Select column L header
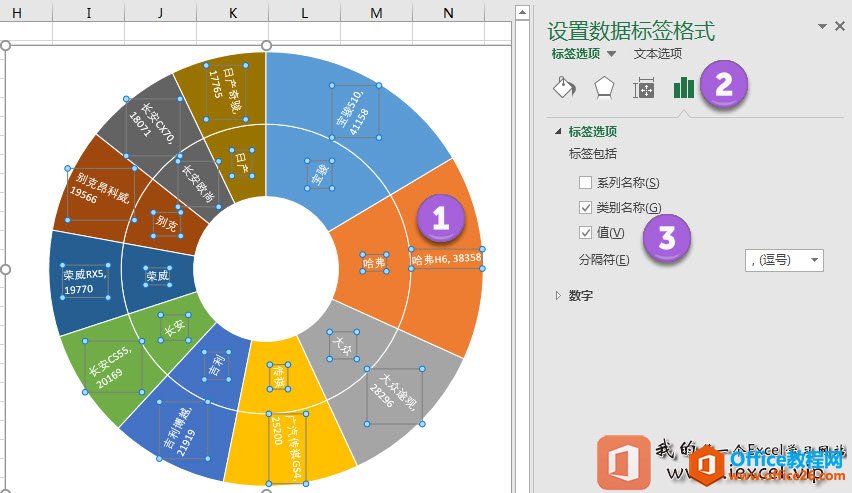This screenshot has width=852, height=493. (x=304, y=13)
